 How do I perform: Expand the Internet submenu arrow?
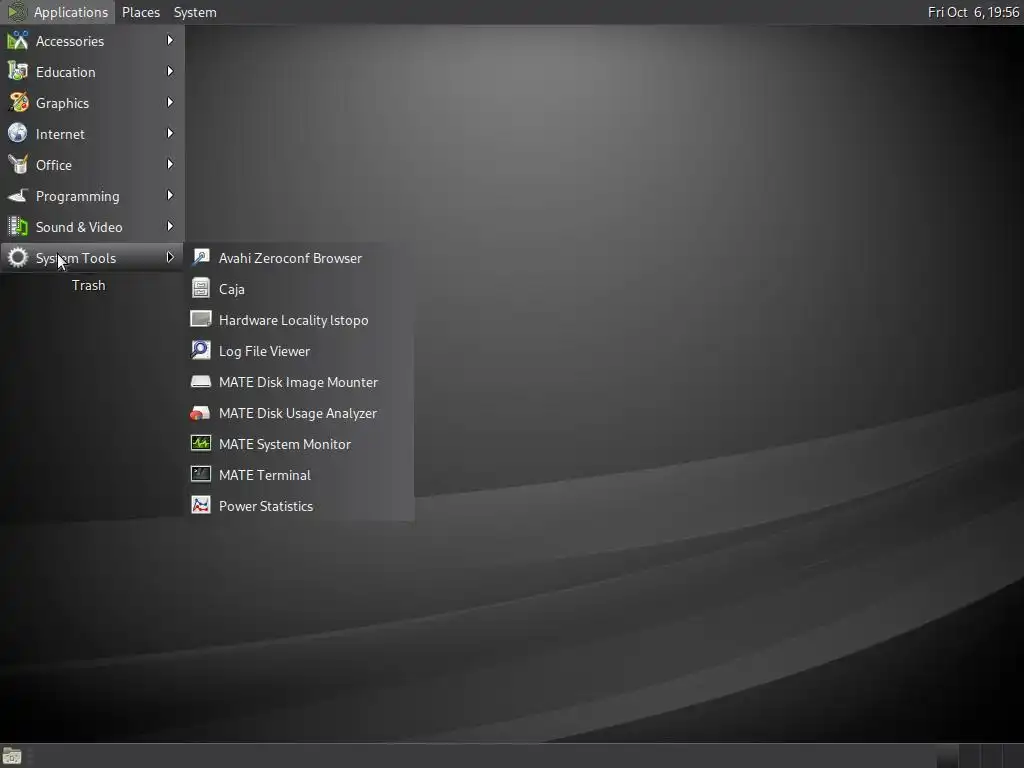tap(170, 133)
